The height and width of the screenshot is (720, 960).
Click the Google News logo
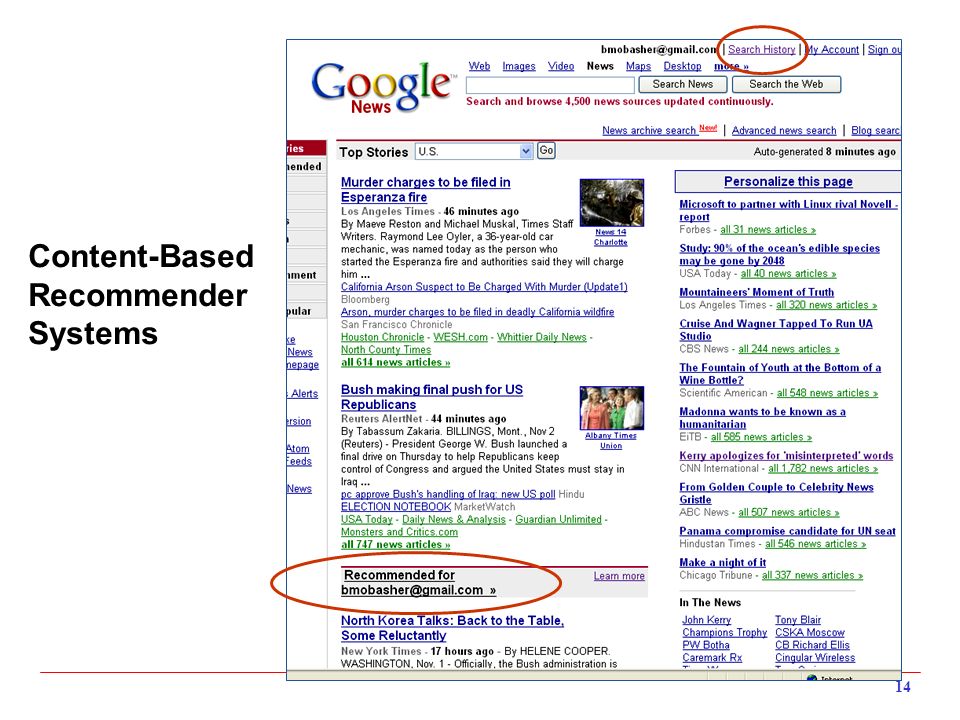[x=383, y=87]
